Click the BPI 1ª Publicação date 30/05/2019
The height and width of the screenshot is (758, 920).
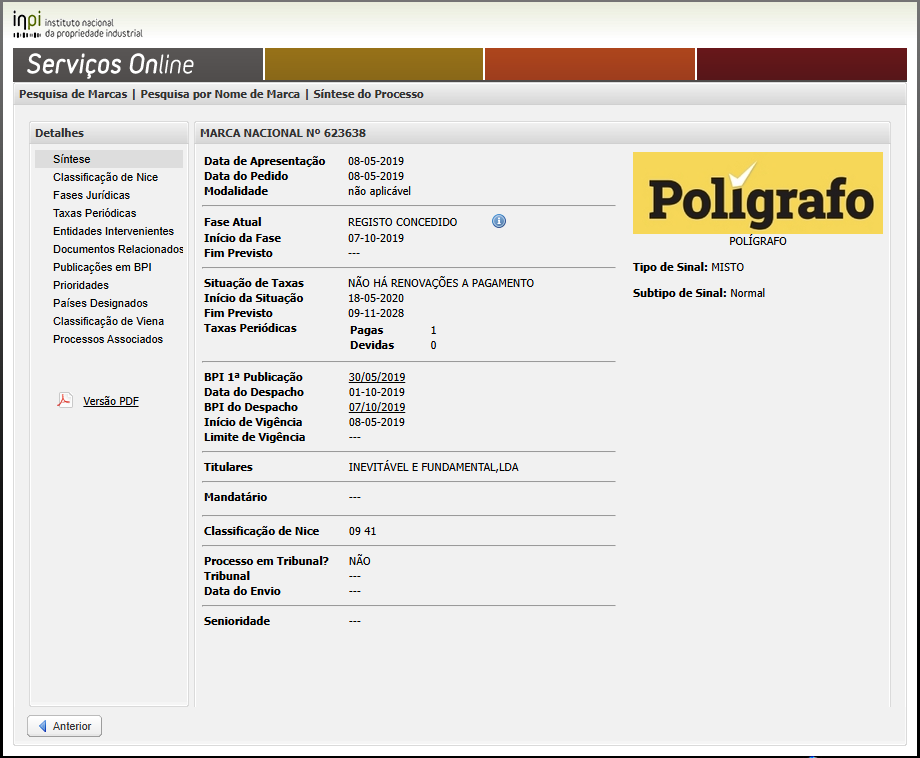(376, 377)
